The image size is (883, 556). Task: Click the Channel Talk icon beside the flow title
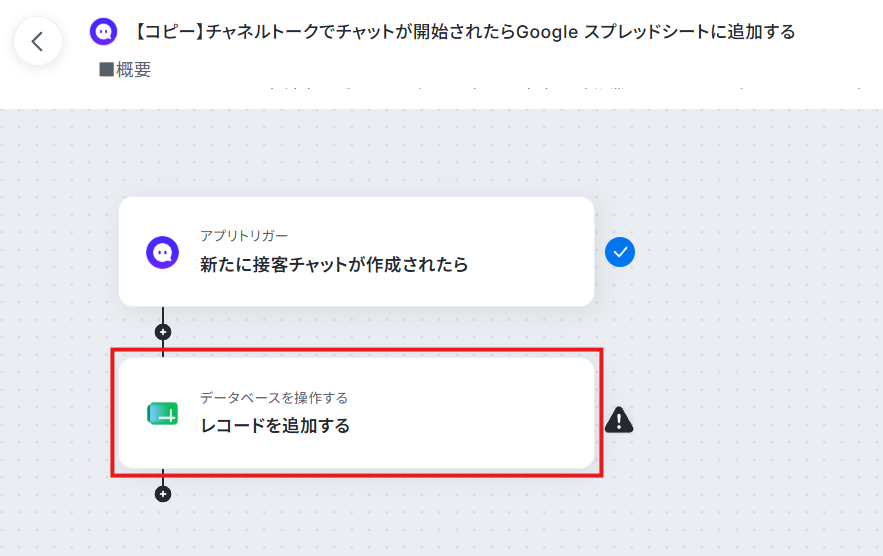click(x=104, y=32)
